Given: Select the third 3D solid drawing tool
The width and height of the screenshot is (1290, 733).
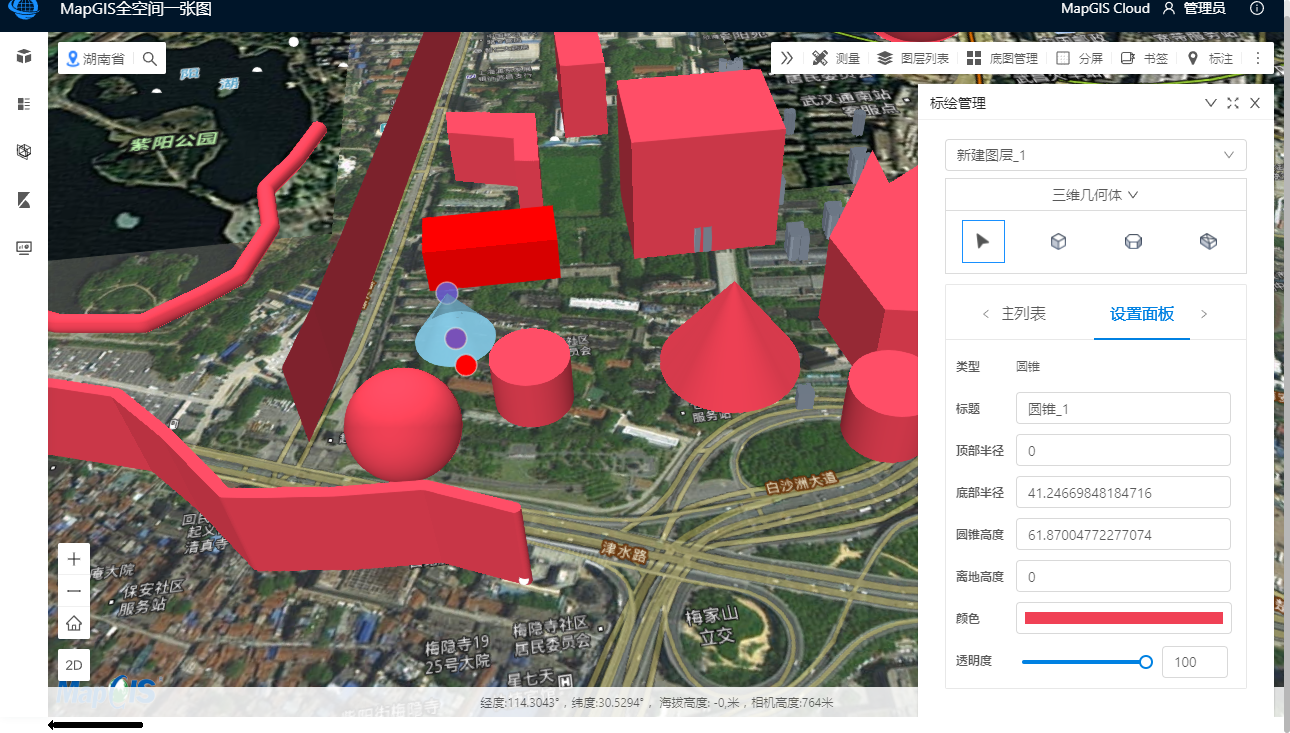Looking at the screenshot, I should pos(1208,241).
